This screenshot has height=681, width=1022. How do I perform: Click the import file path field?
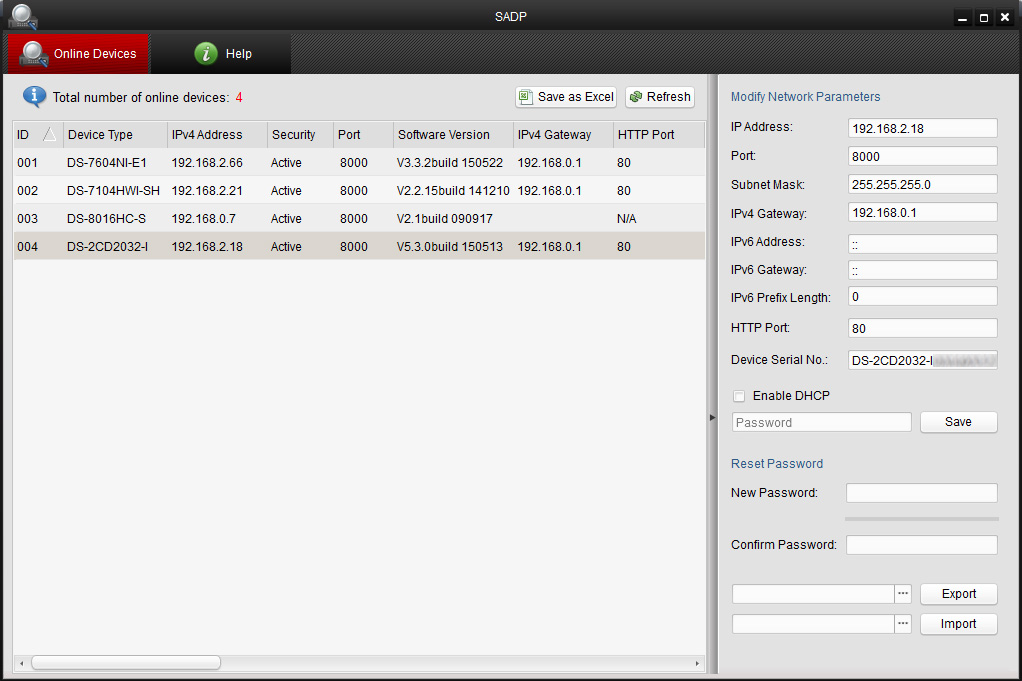(813, 624)
